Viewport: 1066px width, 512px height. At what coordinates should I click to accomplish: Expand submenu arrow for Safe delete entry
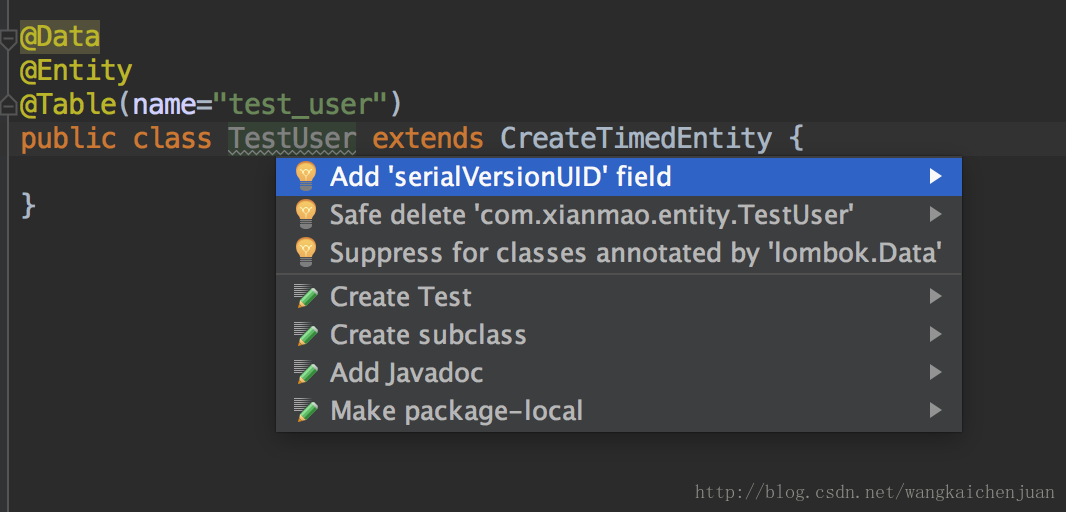936,215
